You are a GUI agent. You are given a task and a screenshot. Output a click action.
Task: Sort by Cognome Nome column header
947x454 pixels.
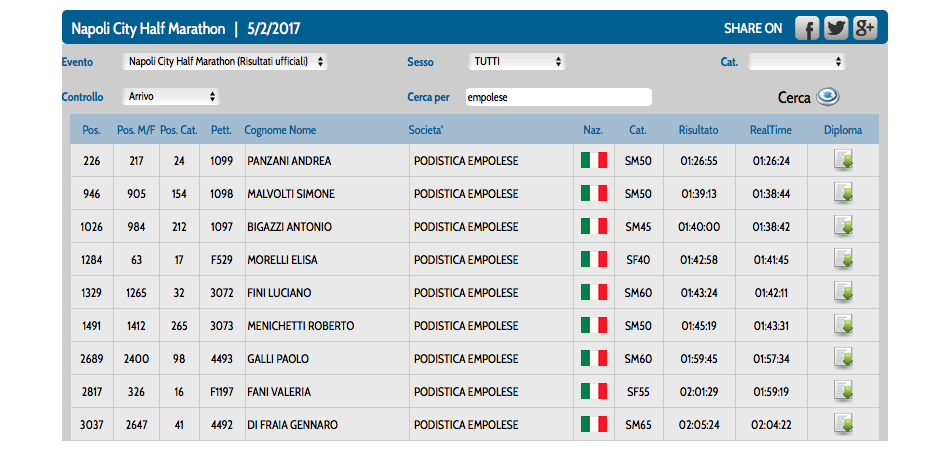click(x=280, y=130)
